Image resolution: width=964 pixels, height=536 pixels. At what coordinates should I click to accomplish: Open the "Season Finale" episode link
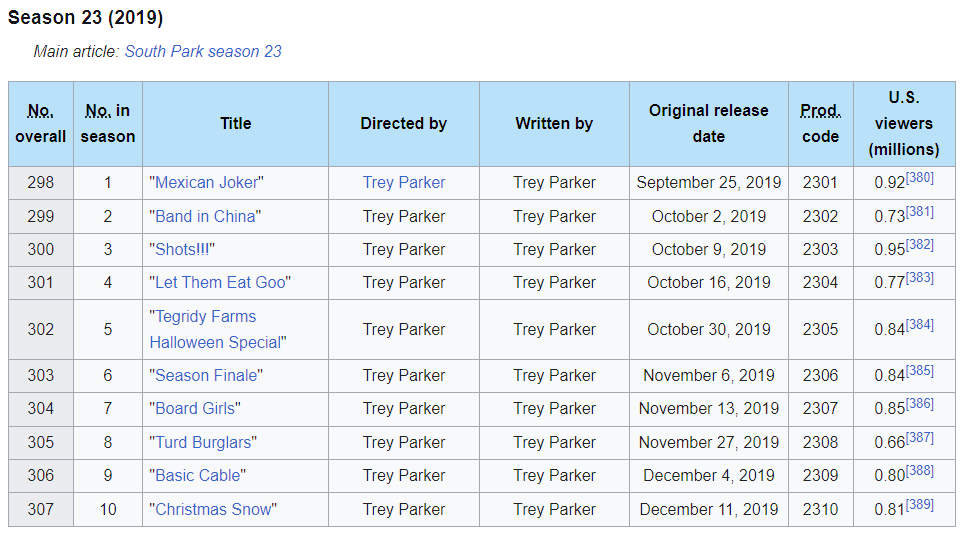207,375
